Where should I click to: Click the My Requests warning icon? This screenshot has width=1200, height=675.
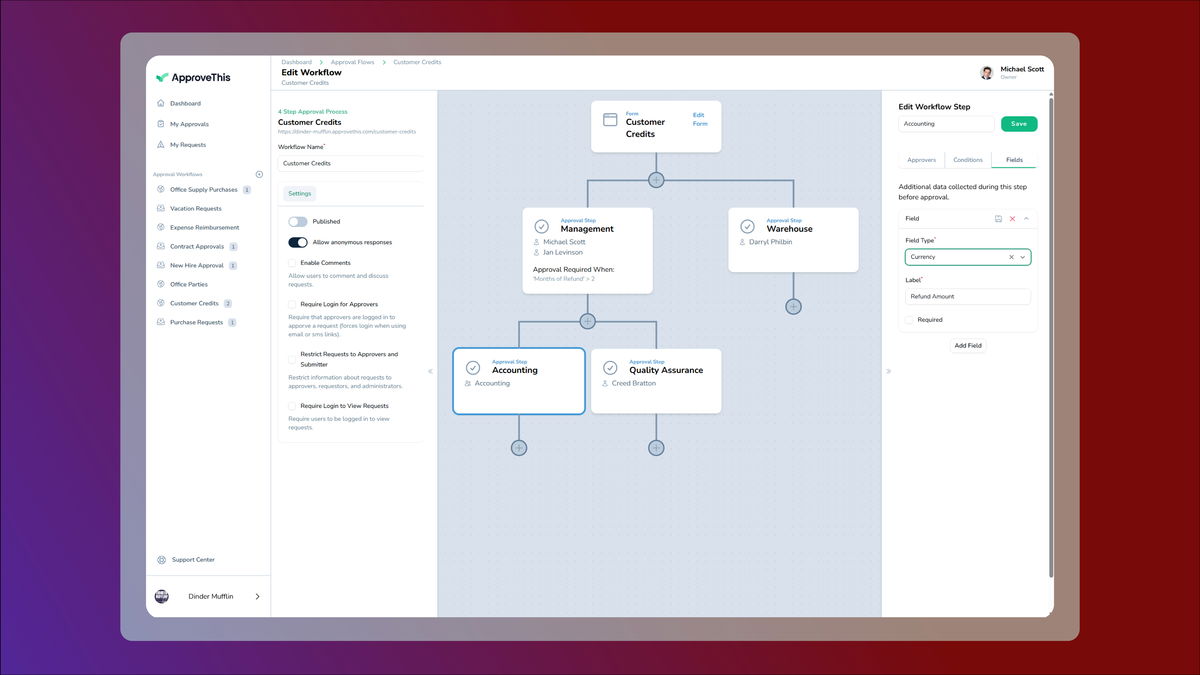(x=162, y=144)
